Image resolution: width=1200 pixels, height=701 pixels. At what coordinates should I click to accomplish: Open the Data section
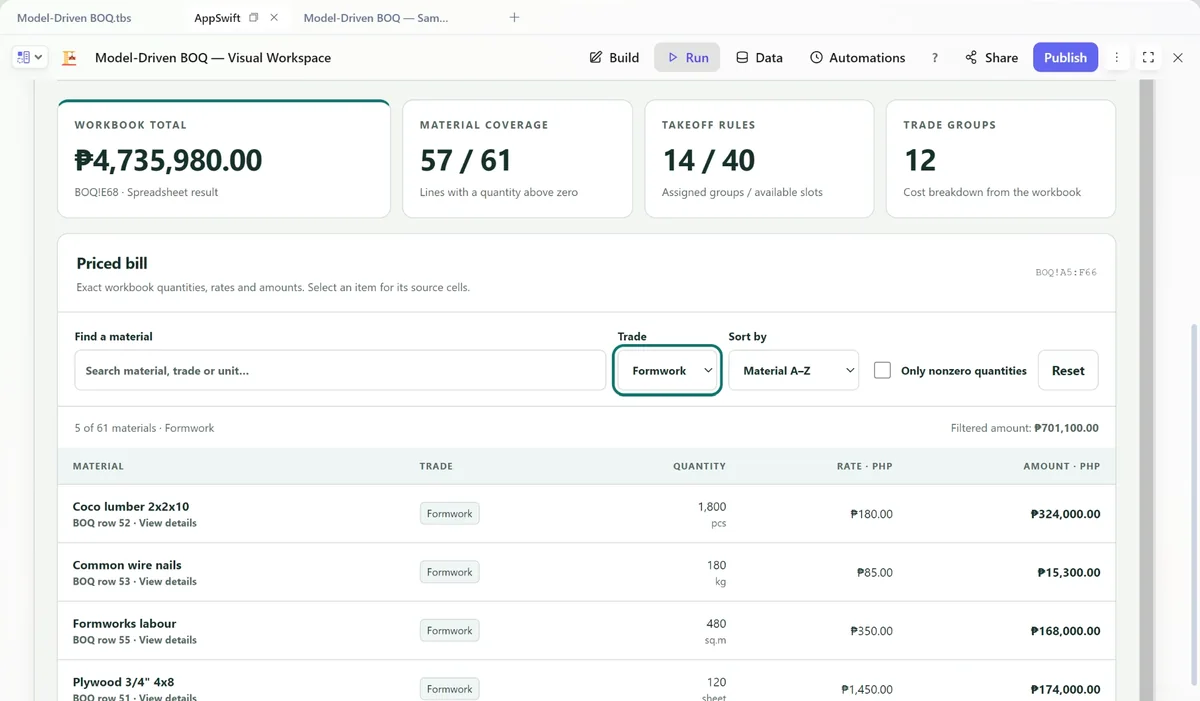pyautogui.click(x=759, y=58)
